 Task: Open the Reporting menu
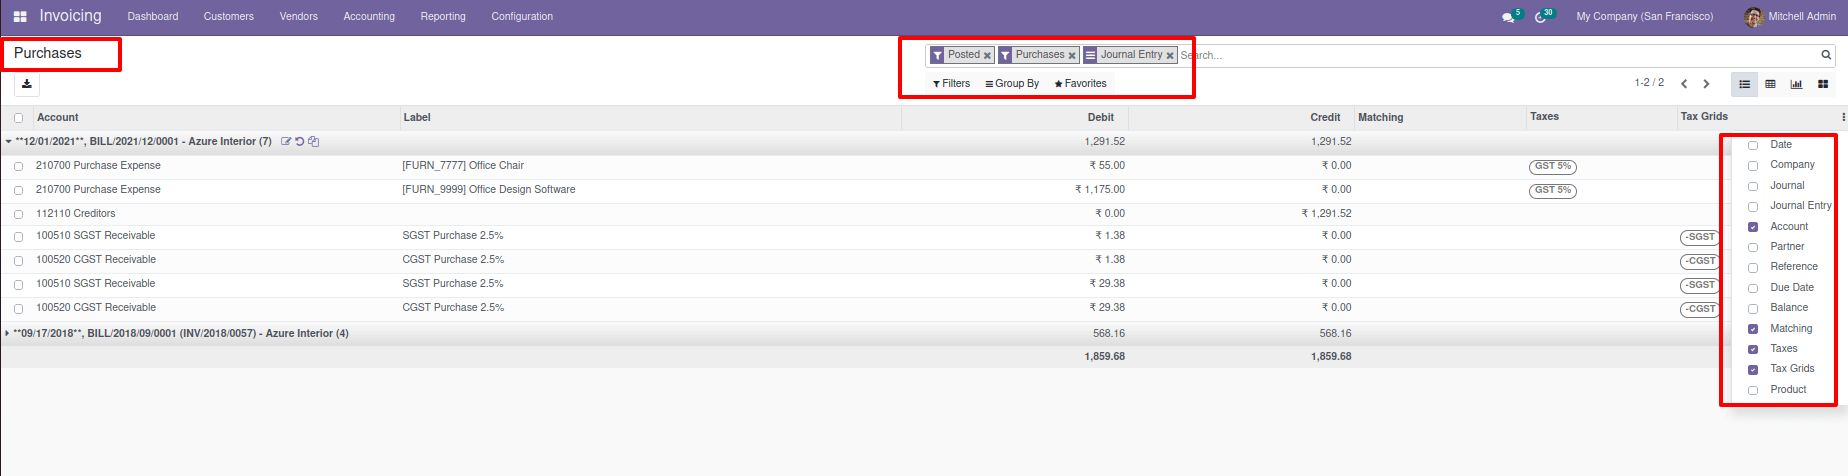click(443, 17)
